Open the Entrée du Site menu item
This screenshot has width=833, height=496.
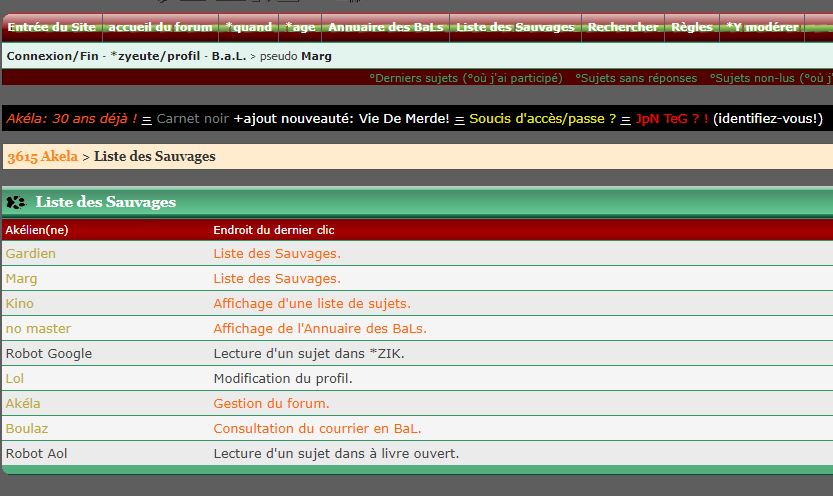(51, 27)
